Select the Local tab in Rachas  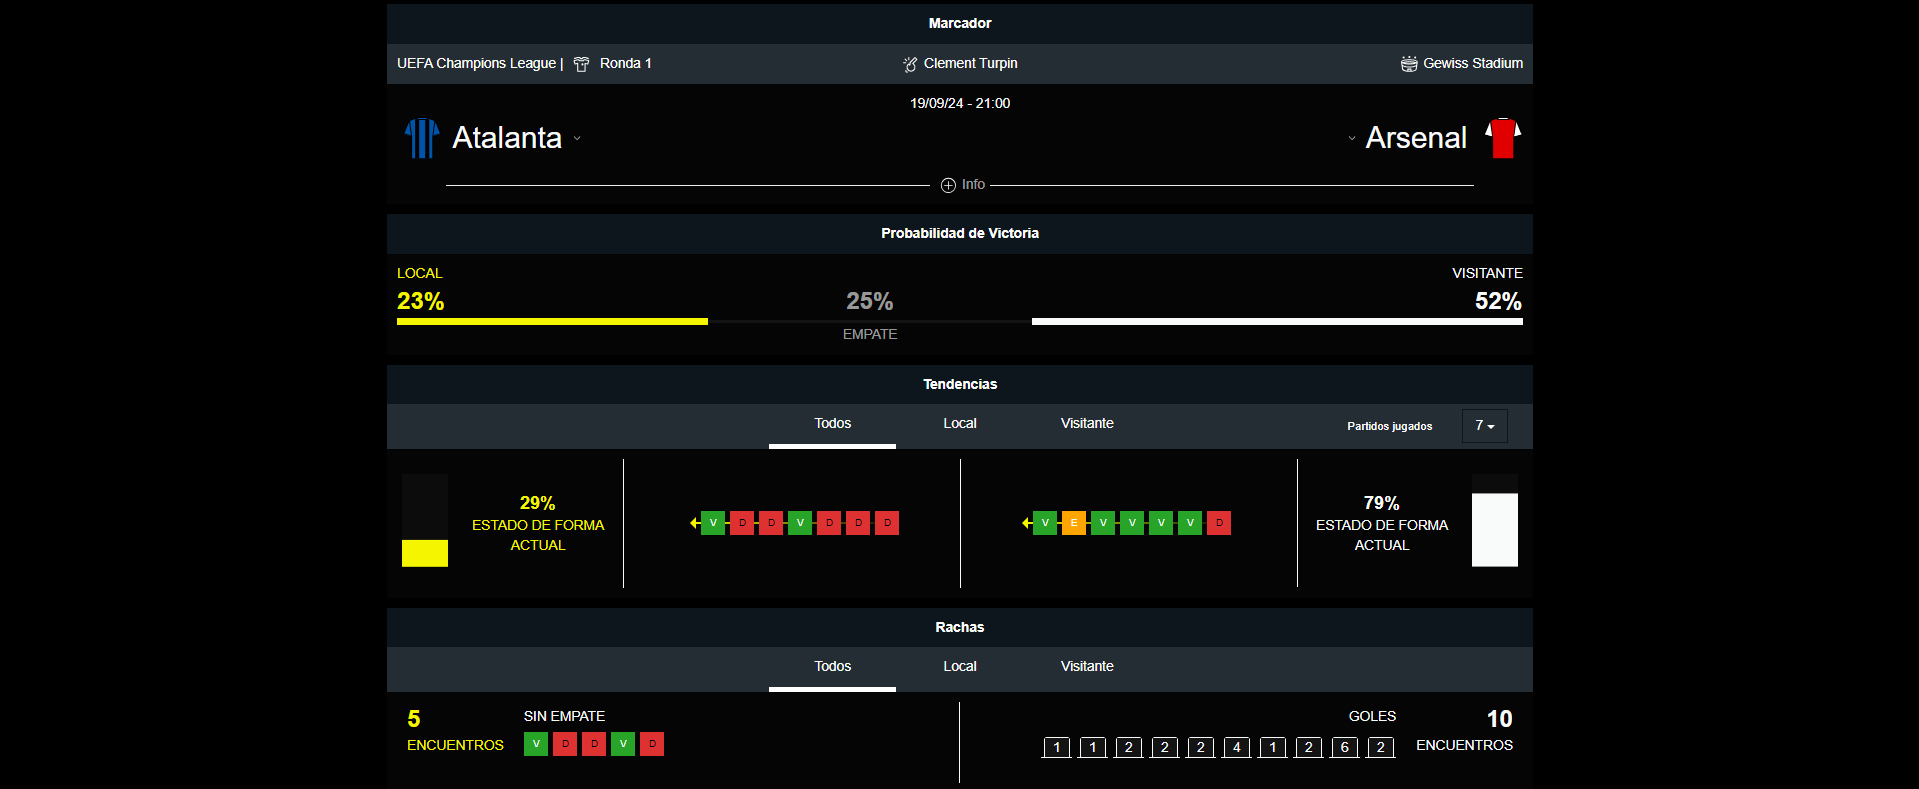coord(960,667)
